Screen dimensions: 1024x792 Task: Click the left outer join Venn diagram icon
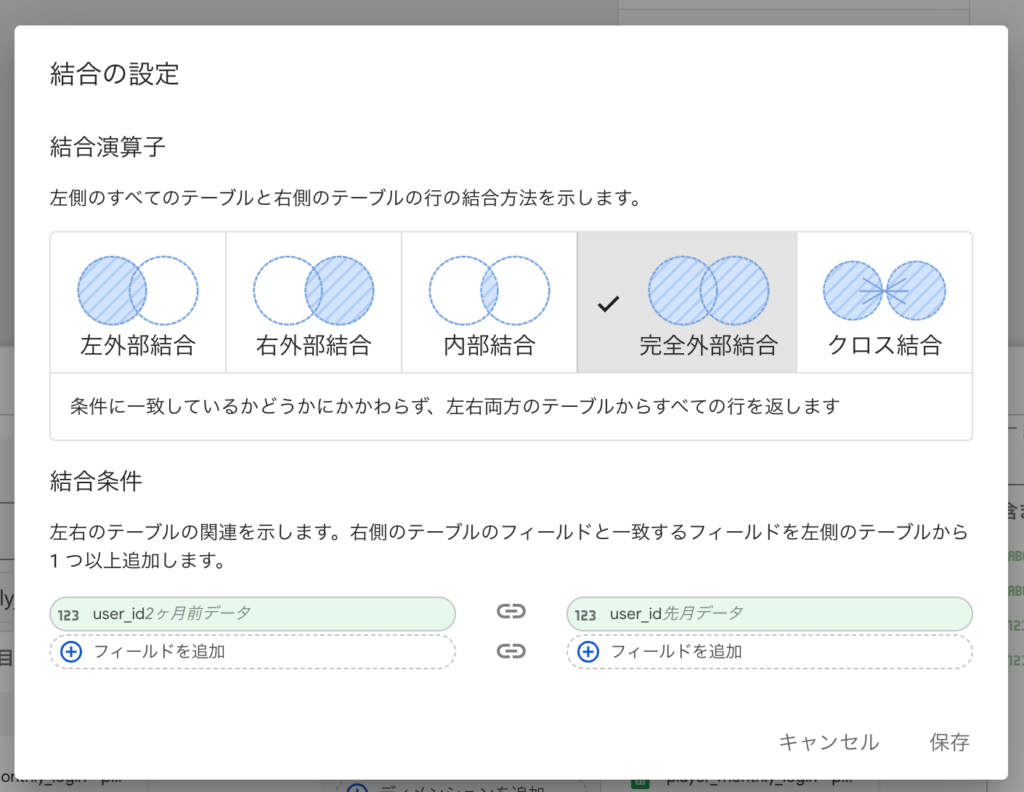tap(138, 291)
